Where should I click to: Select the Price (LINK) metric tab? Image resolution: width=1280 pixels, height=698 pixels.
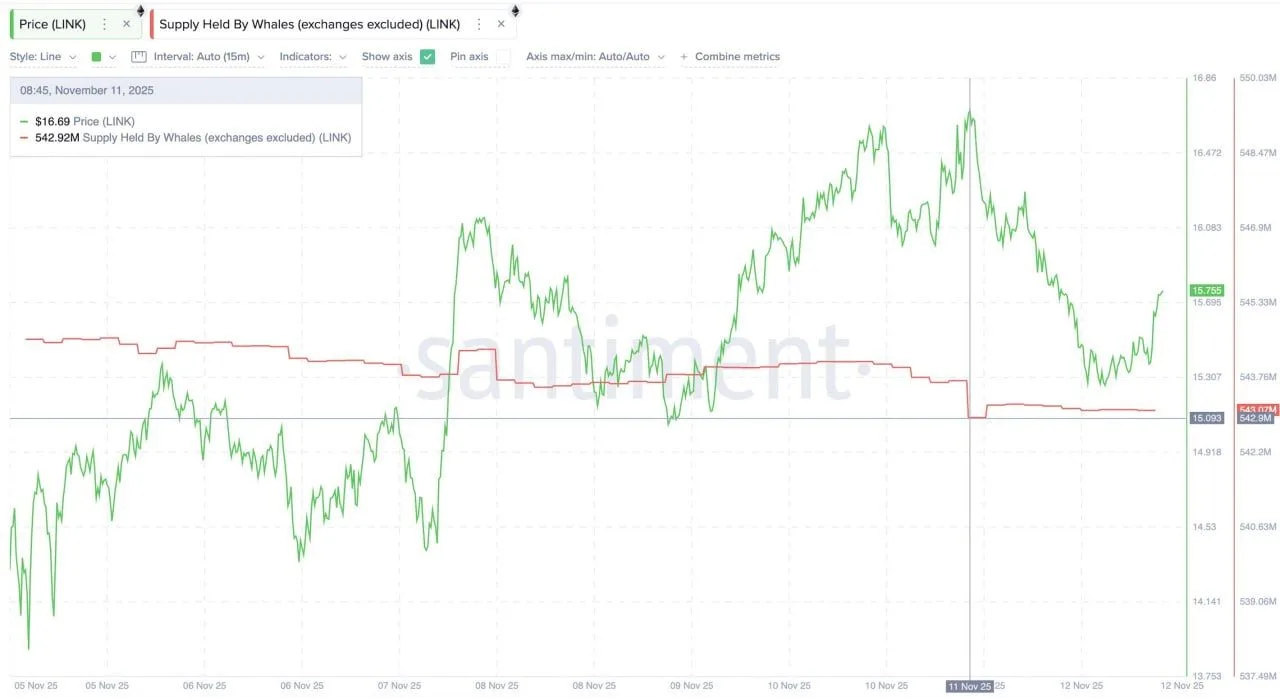coord(53,24)
